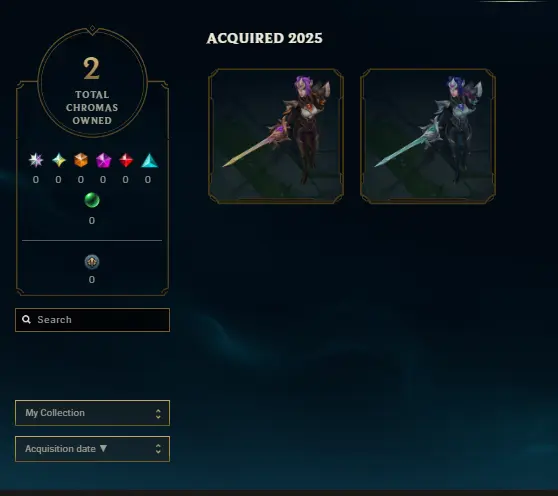The image size is (558, 496).
Task: Open the Acquisition date sort dropdown
Action: click(93, 449)
